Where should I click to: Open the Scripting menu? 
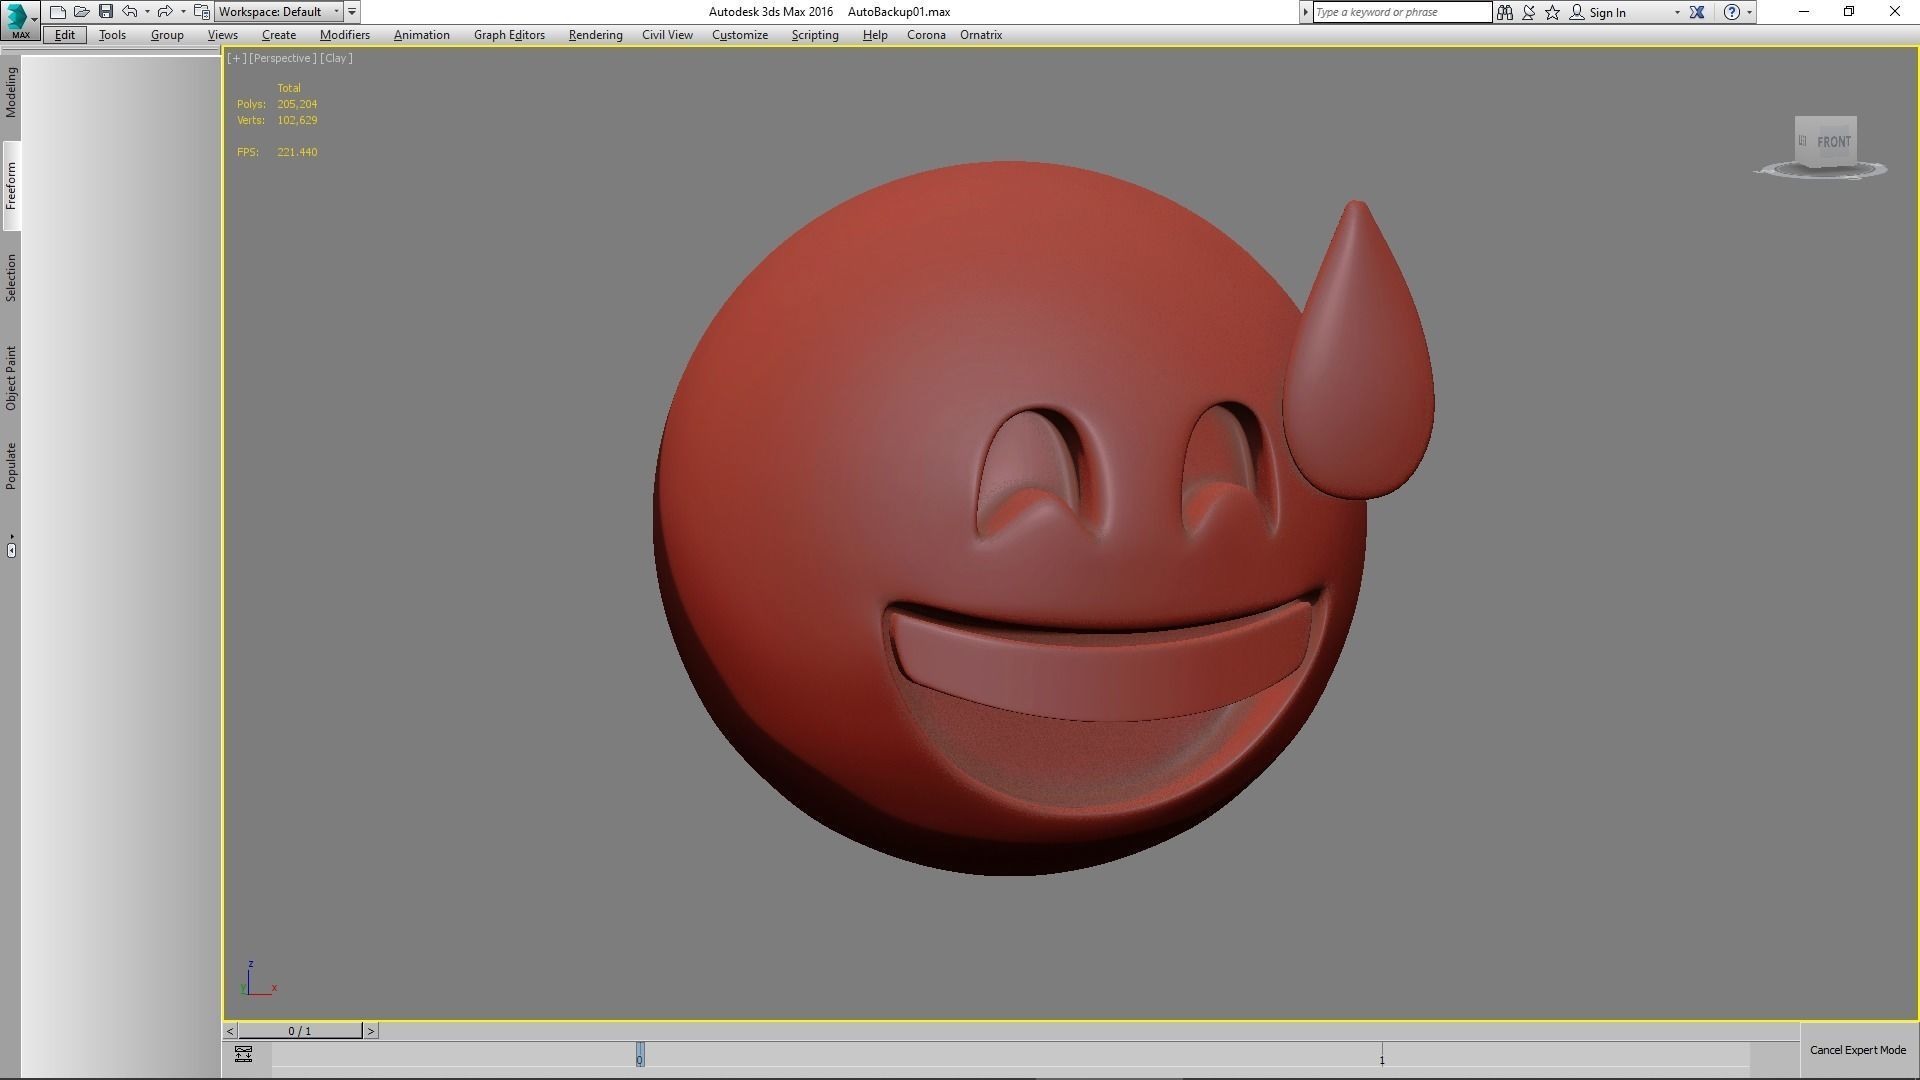[815, 35]
